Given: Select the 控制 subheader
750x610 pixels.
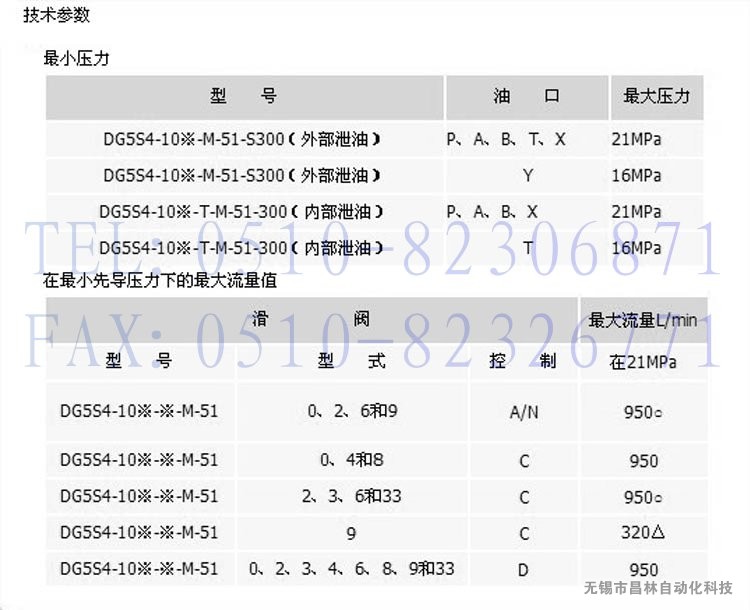Looking at the screenshot, I should click(x=522, y=362).
